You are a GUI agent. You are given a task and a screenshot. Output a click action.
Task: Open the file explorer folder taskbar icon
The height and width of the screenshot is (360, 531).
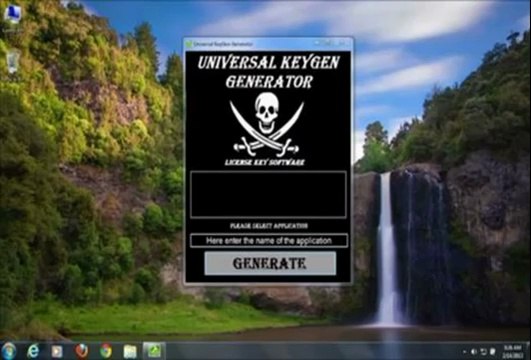tap(130, 352)
